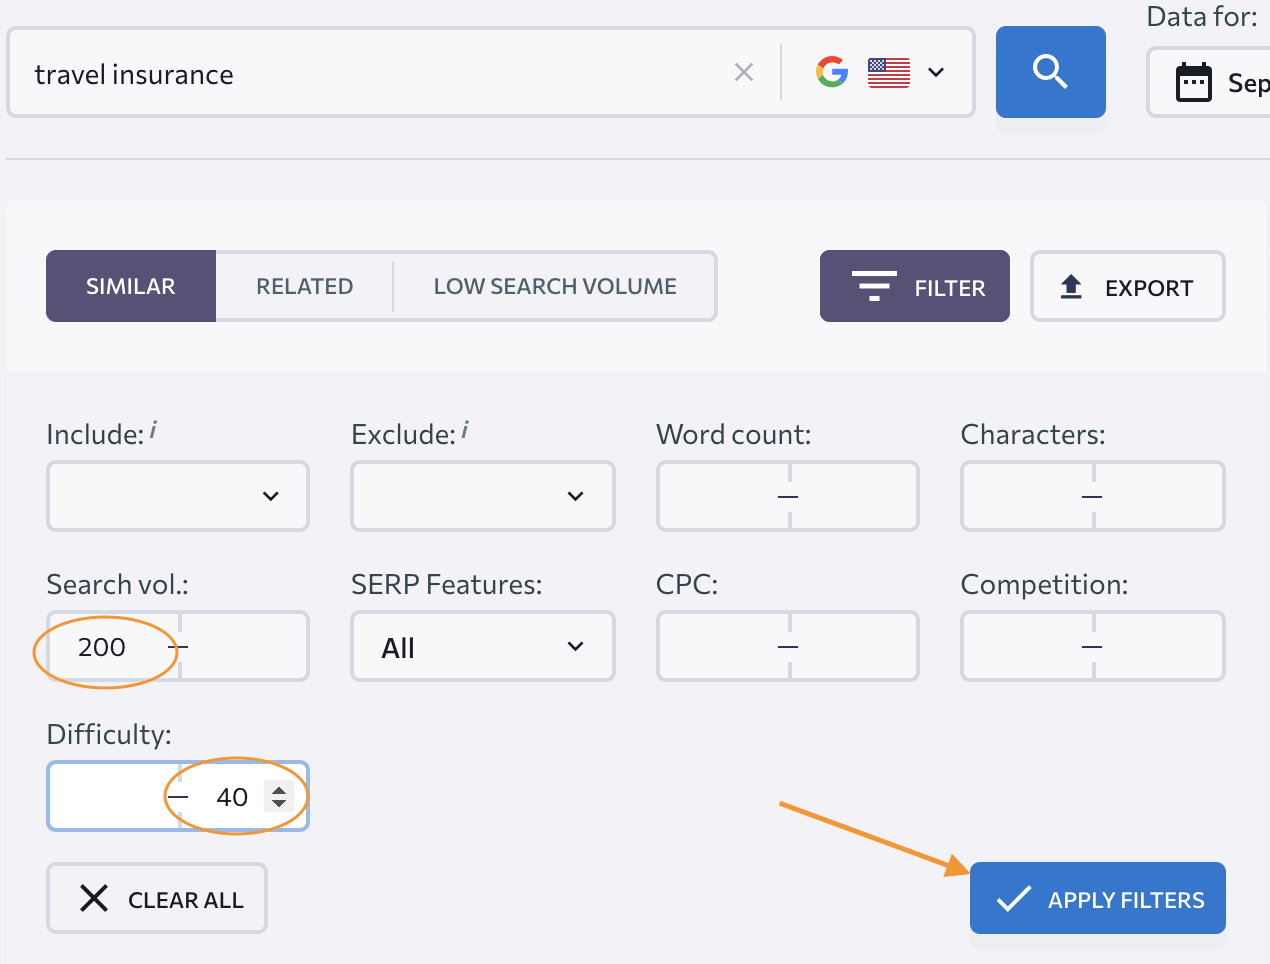Click the minimum CPC input field
The width and height of the screenshot is (1270, 964).
pyautogui.click(x=720, y=646)
